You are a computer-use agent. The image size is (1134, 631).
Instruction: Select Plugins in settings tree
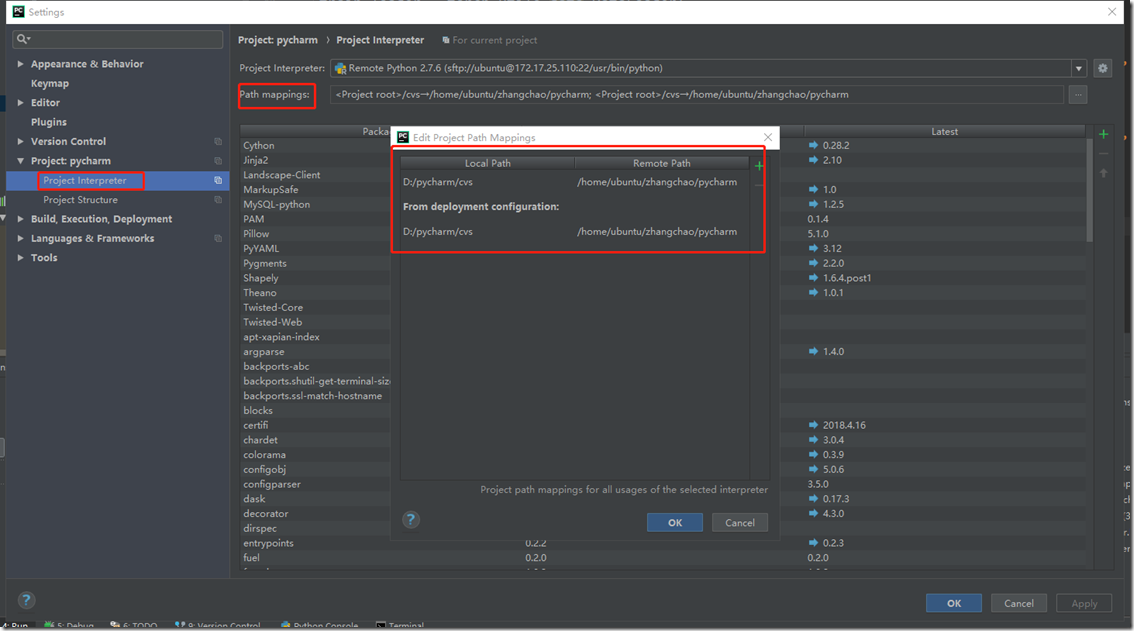(48, 122)
